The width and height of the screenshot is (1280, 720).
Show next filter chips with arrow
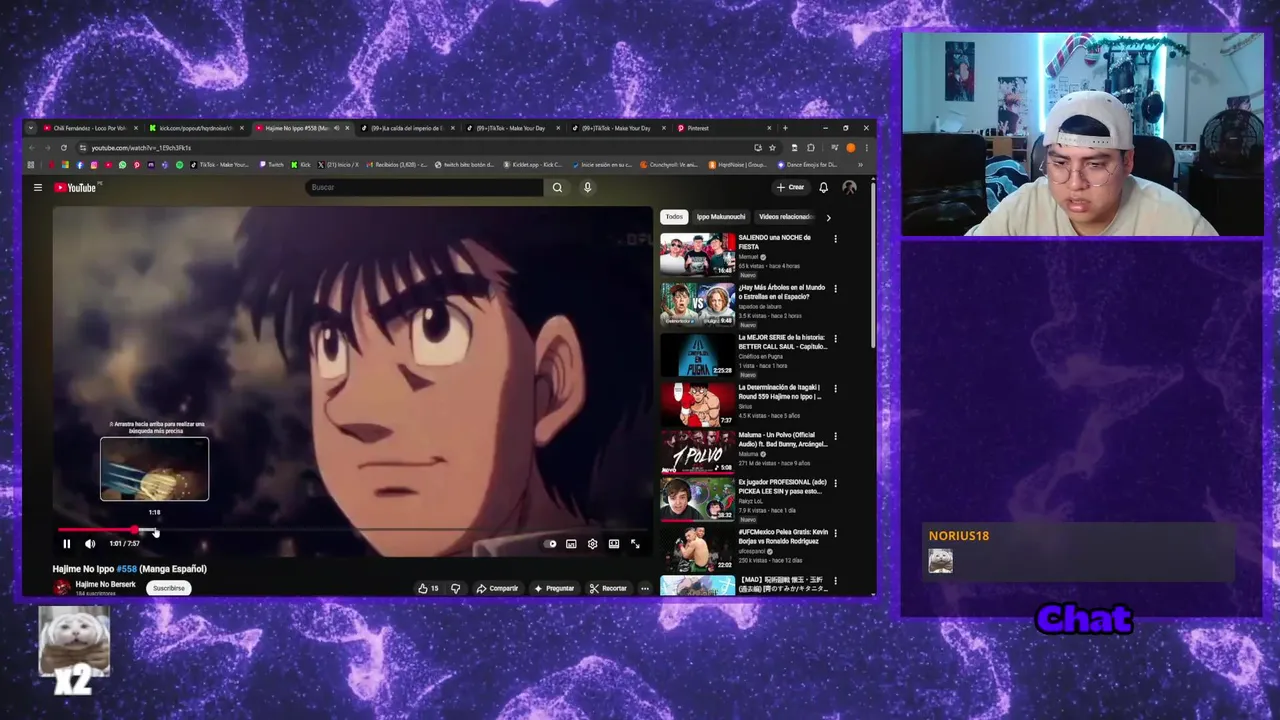click(828, 217)
